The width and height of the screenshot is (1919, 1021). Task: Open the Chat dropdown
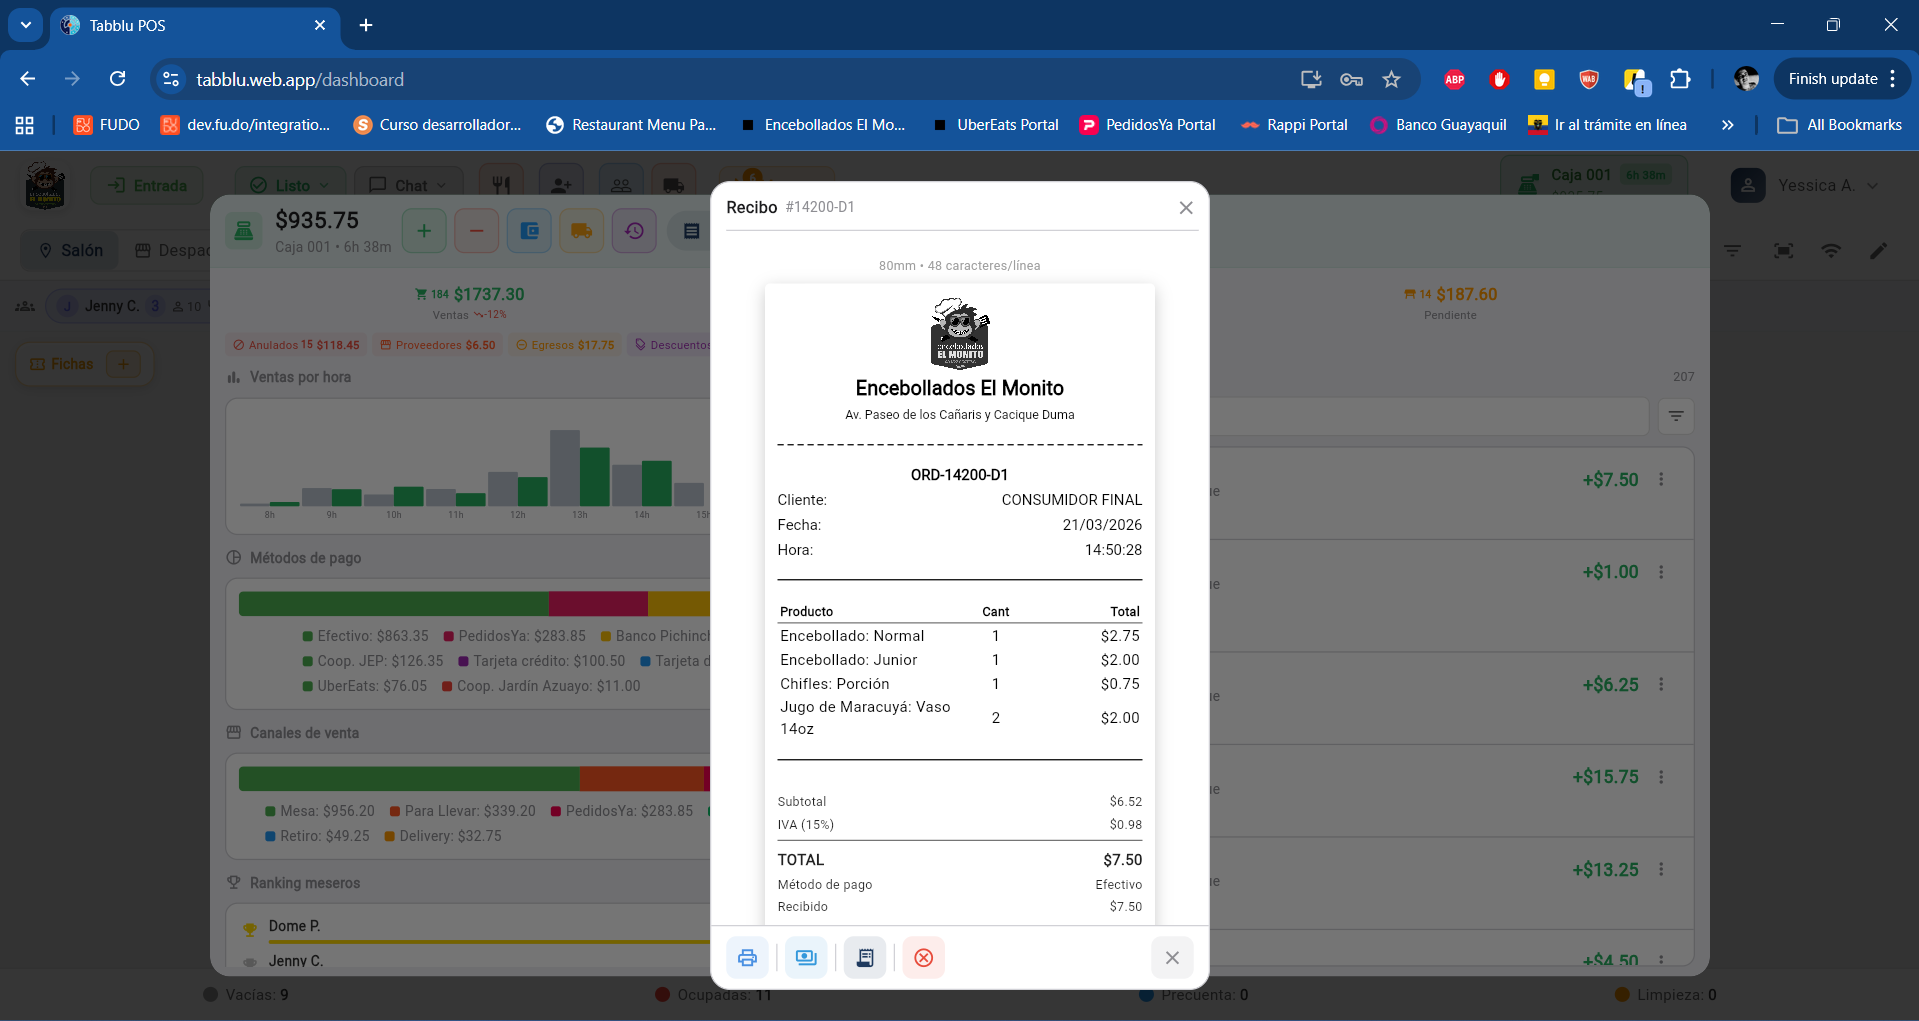tap(409, 185)
